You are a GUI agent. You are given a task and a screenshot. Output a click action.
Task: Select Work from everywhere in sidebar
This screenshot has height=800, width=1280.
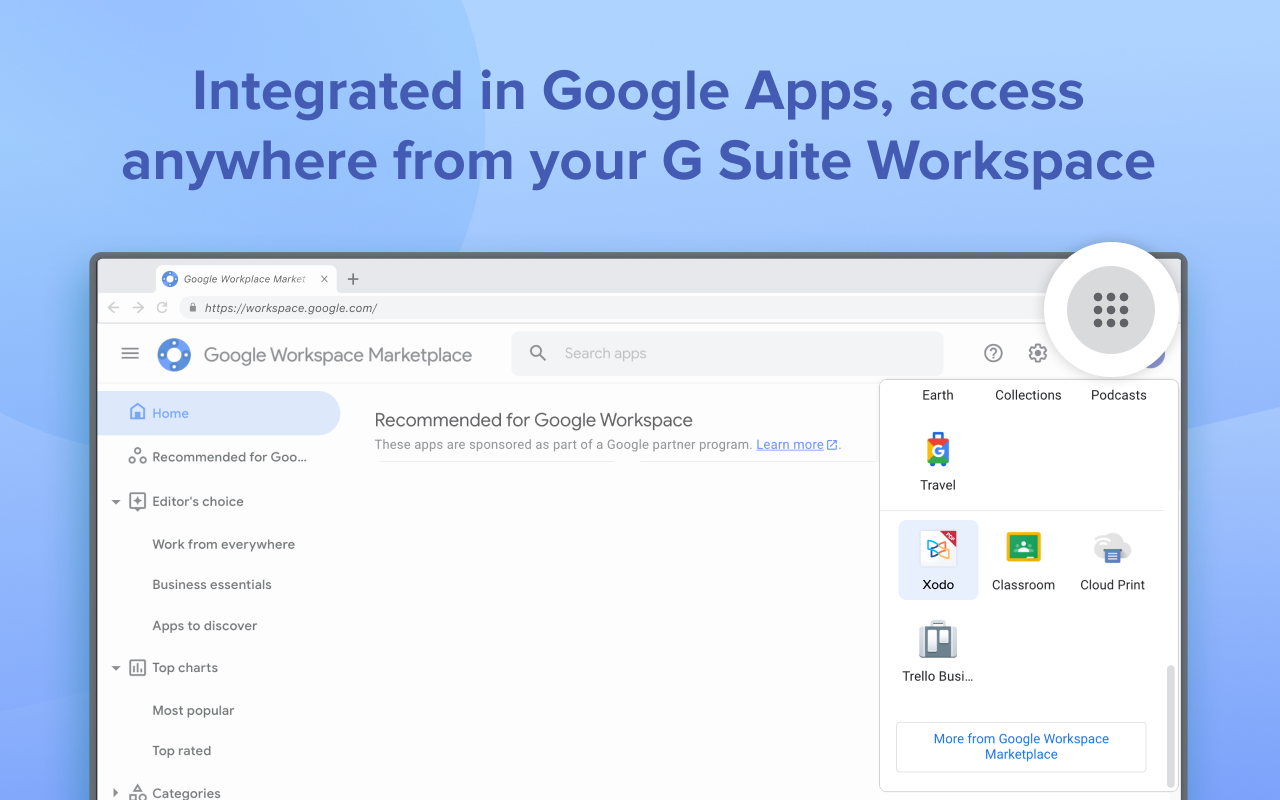click(223, 545)
